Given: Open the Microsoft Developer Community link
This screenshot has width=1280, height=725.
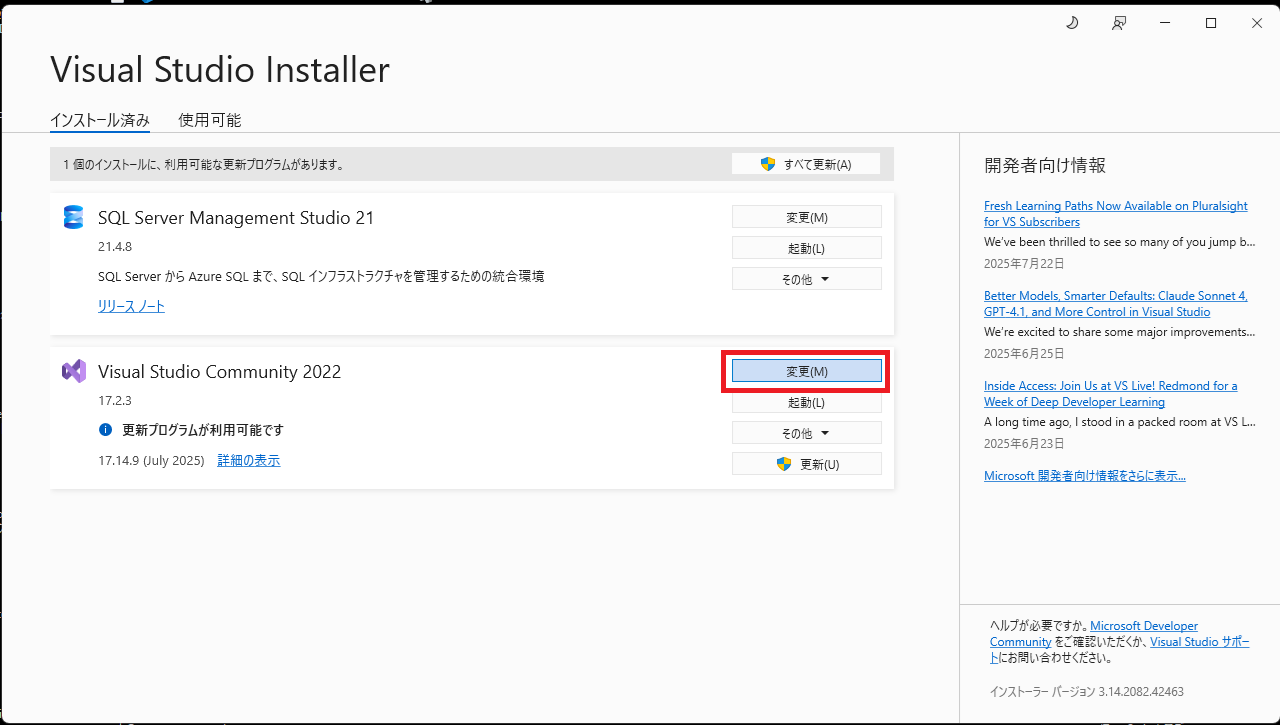Looking at the screenshot, I should pos(1094,634).
